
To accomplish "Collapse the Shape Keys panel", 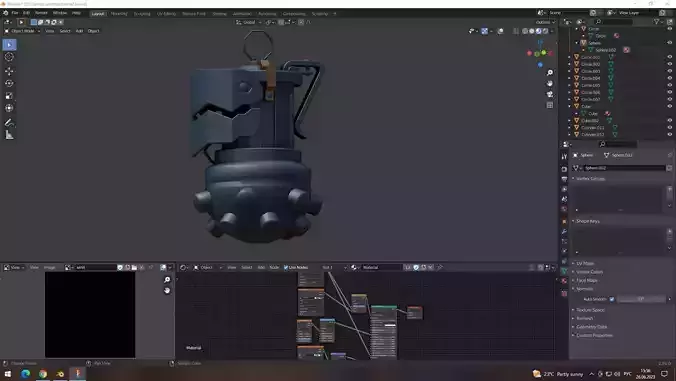I will pyautogui.click(x=588, y=221).
